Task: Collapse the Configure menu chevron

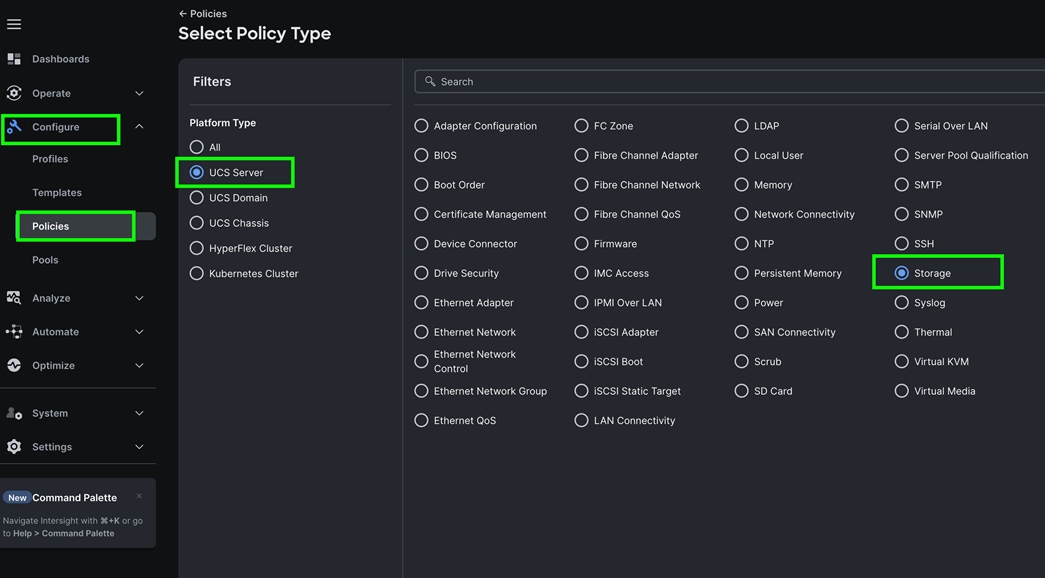Action: point(139,126)
